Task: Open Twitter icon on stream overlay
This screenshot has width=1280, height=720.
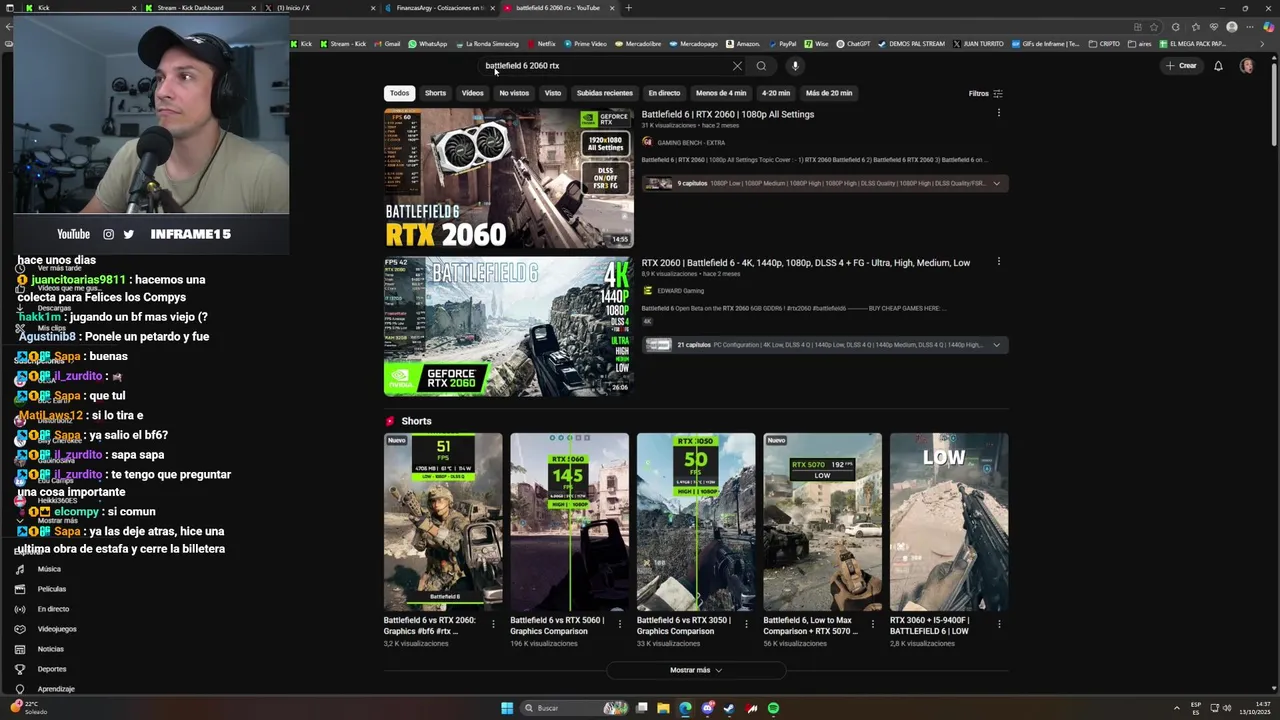Action: 128,234
